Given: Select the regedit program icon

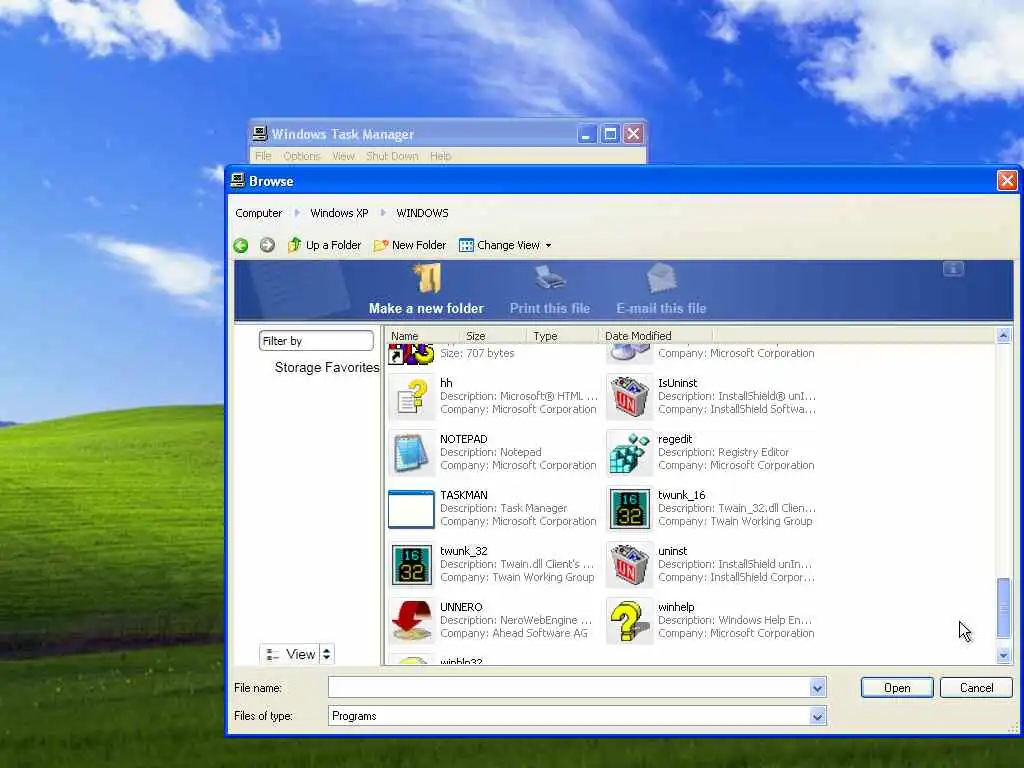Looking at the screenshot, I should (x=629, y=453).
